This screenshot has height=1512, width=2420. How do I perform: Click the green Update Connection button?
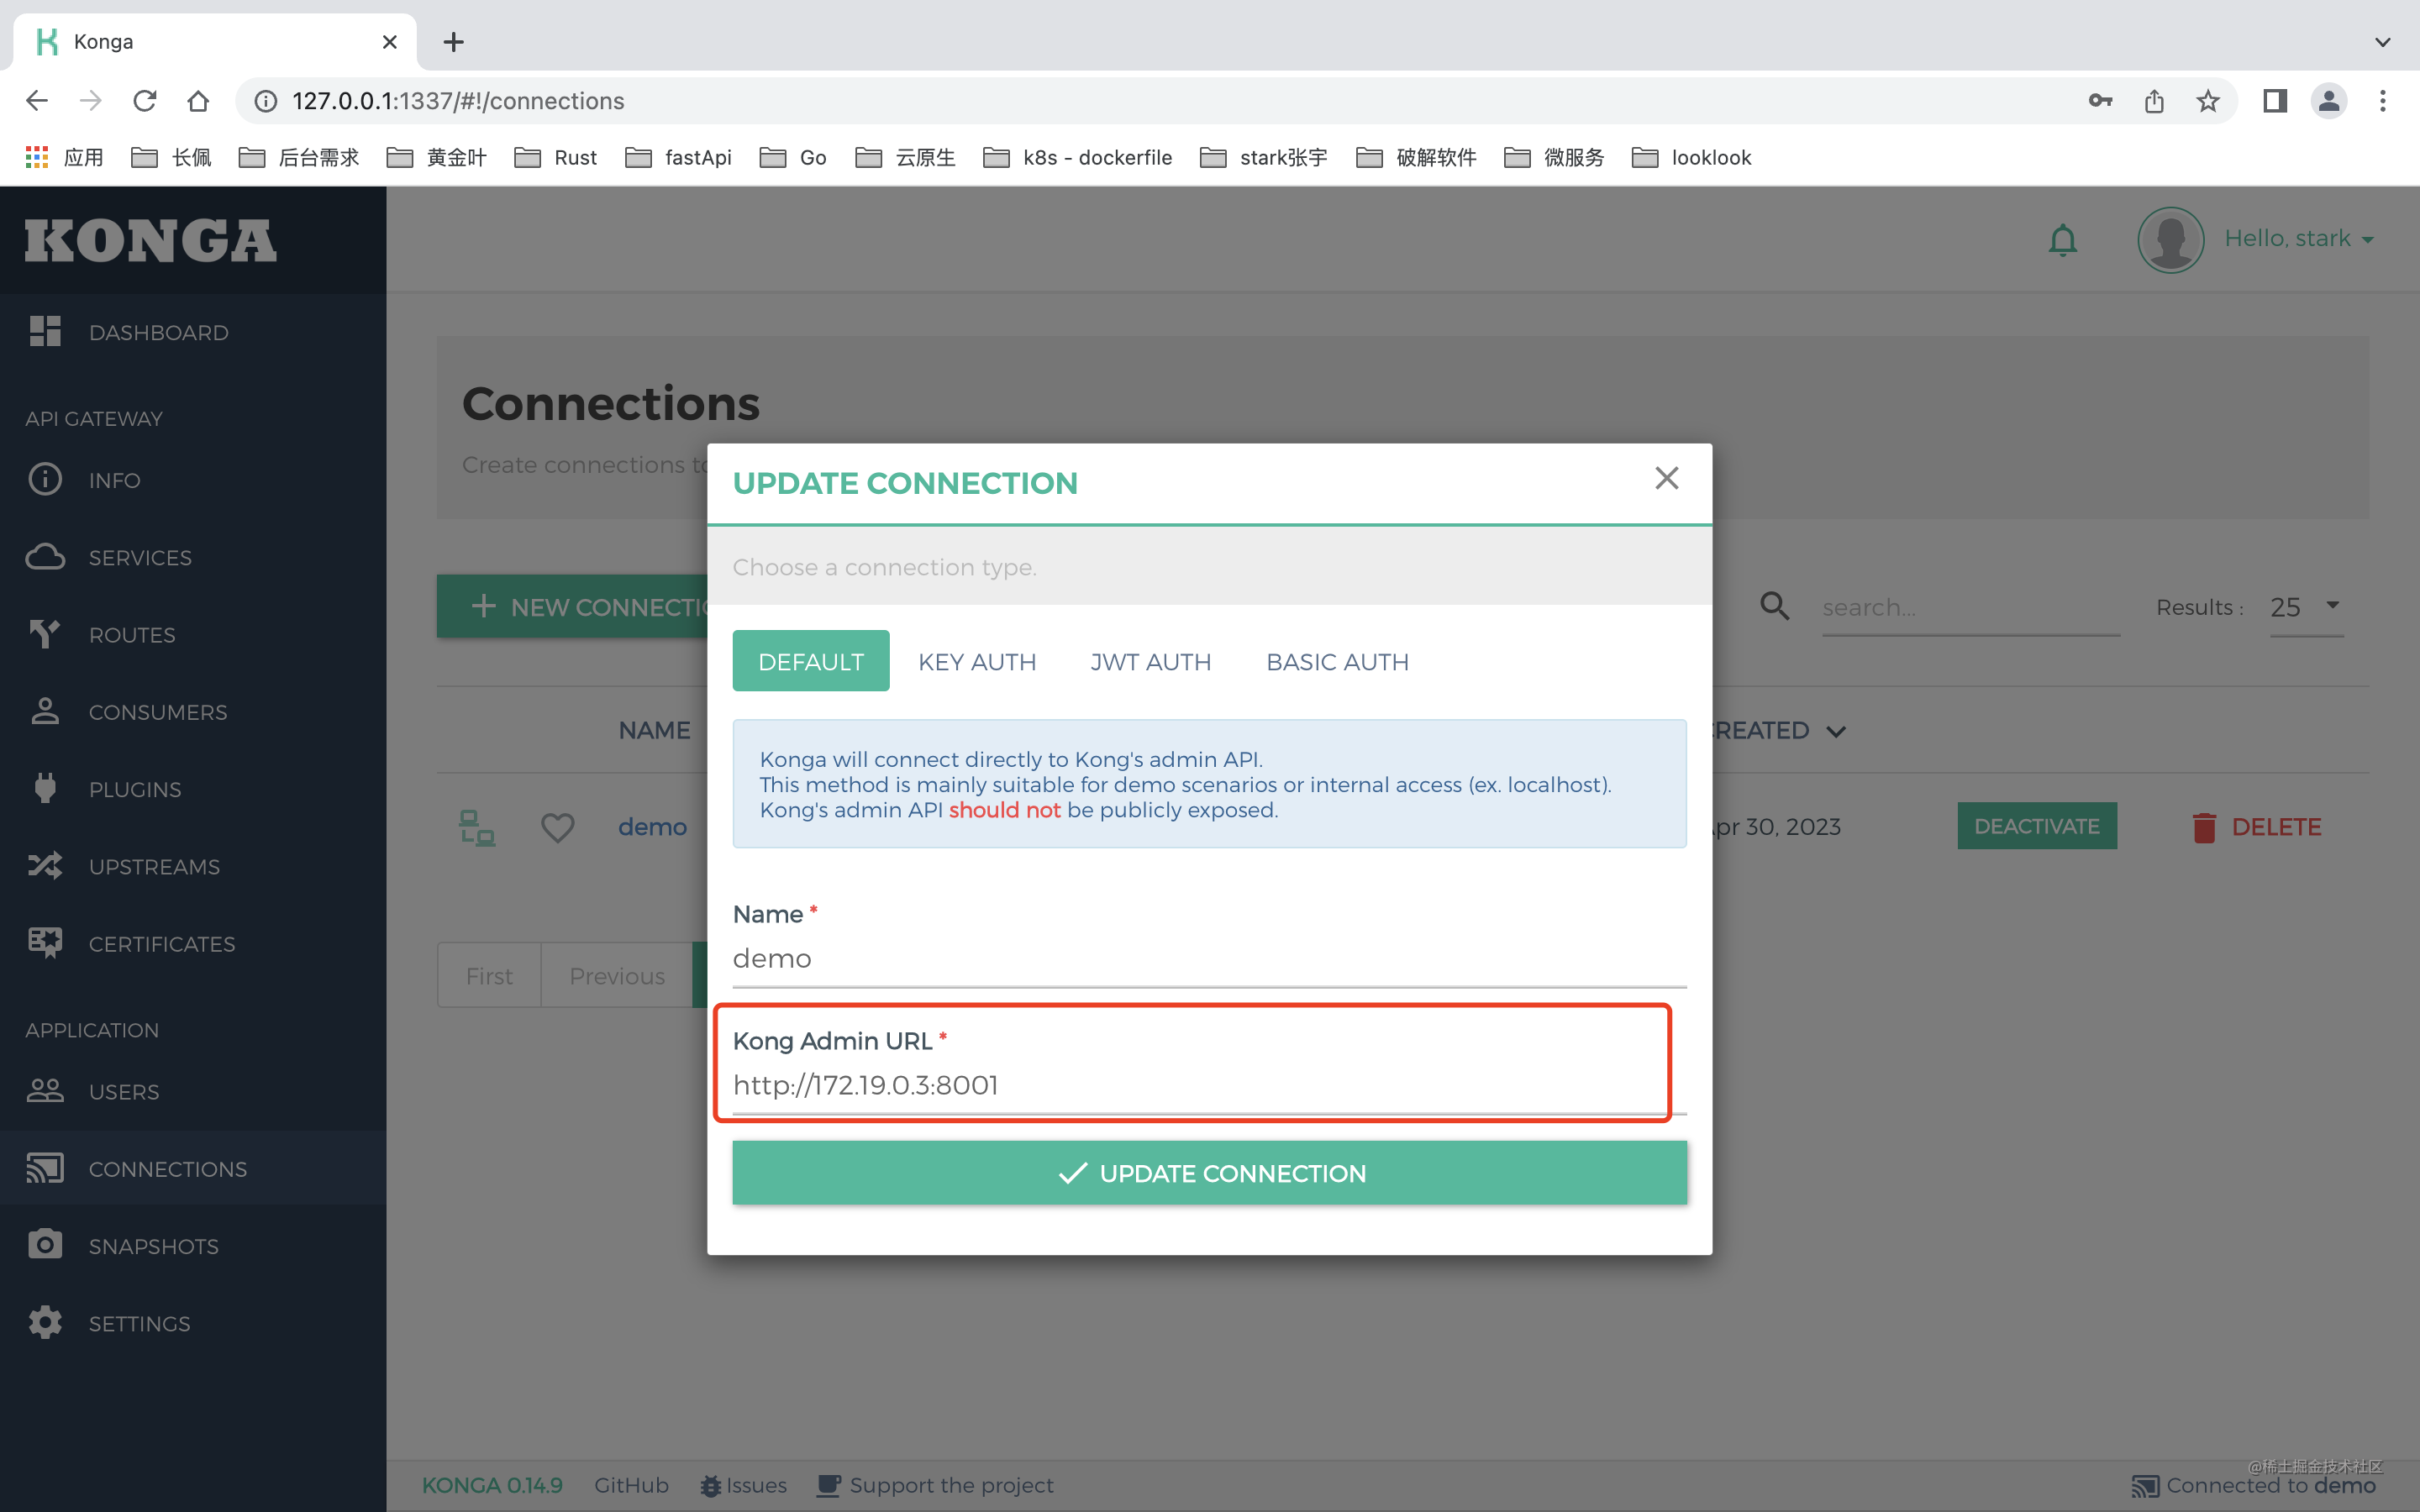tap(1209, 1173)
